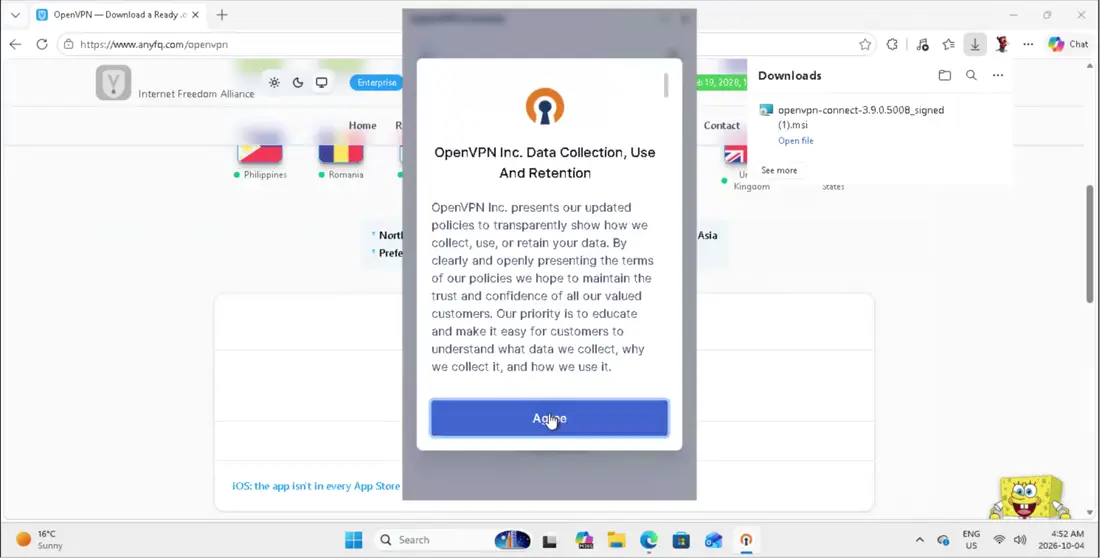
Task: Click the OpenVPN dialog scrollbar thumb
Action: [x=666, y=85]
